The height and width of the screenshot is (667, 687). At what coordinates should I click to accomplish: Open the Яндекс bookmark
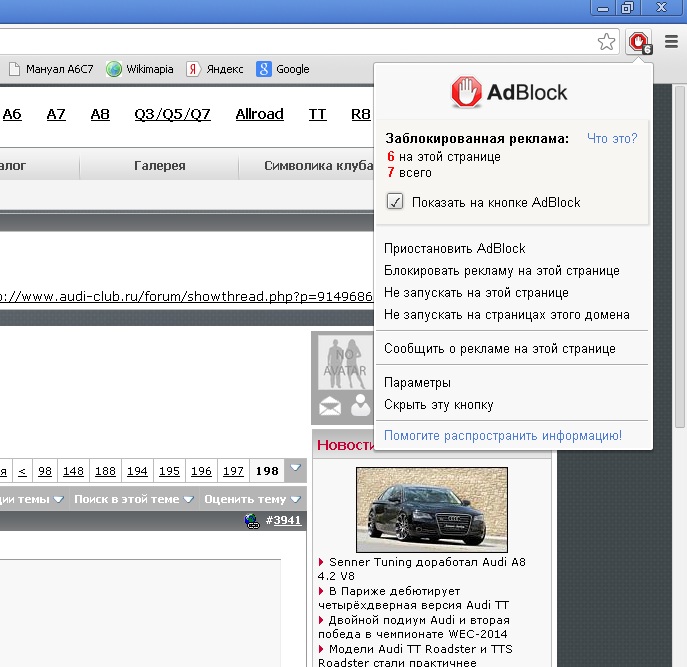[x=215, y=69]
